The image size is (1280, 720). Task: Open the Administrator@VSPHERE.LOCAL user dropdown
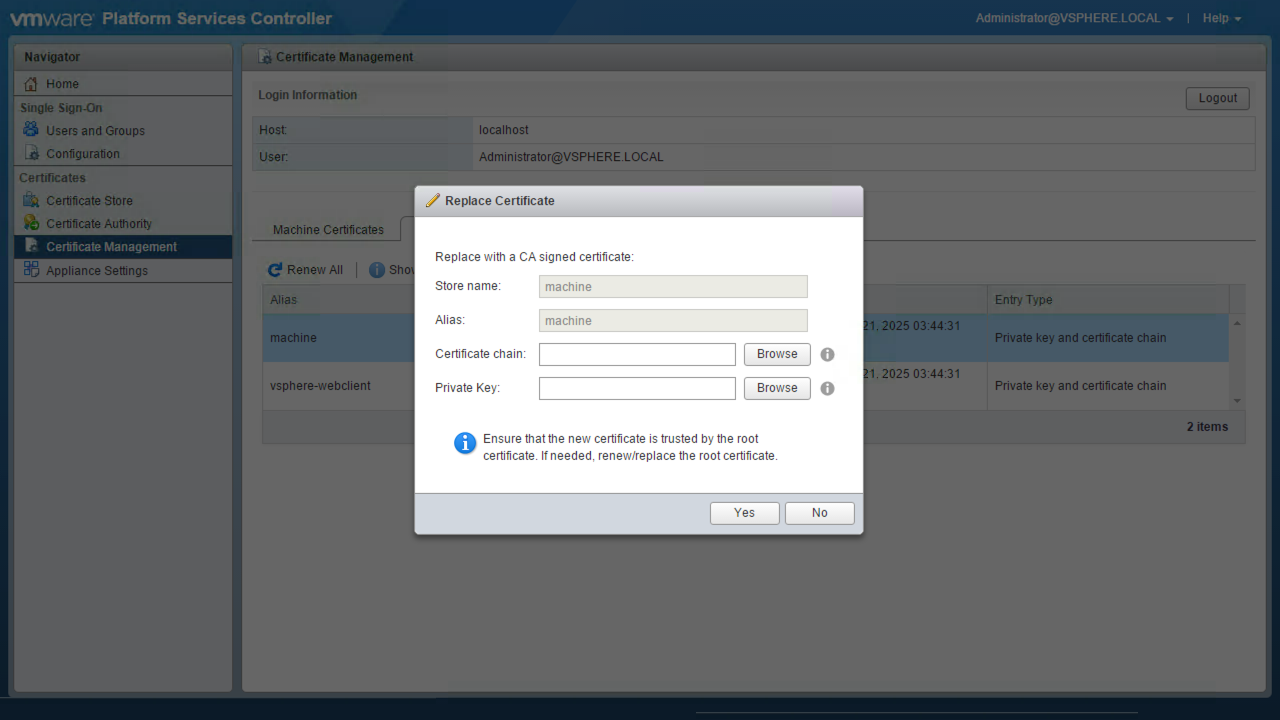point(1074,18)
